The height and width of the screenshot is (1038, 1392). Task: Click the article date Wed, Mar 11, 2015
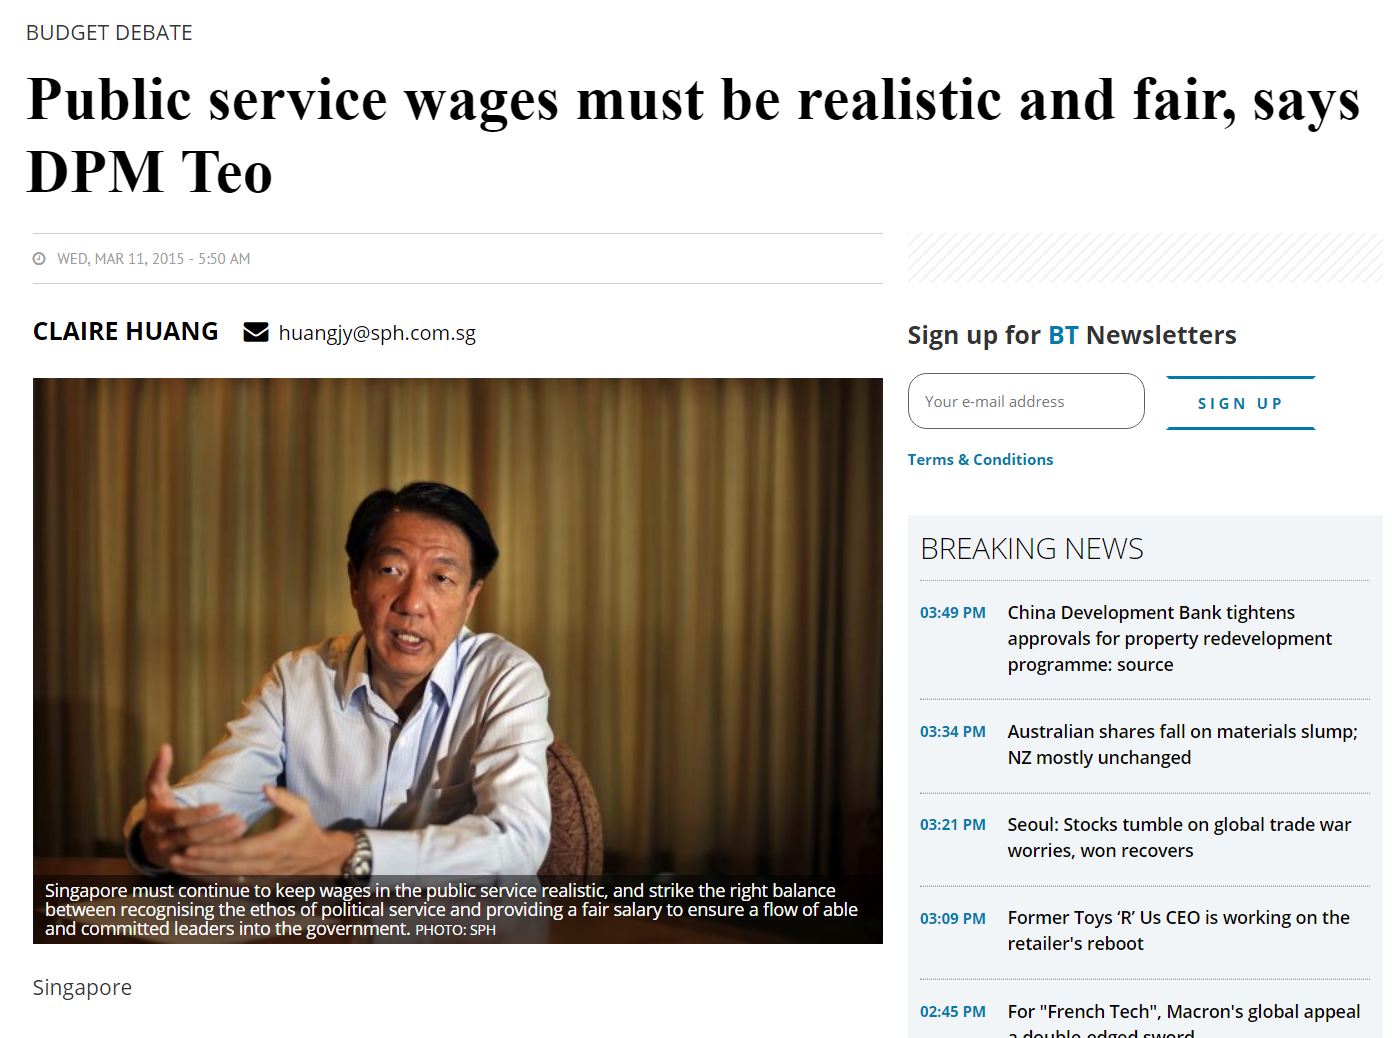click(x=153, y=259)
